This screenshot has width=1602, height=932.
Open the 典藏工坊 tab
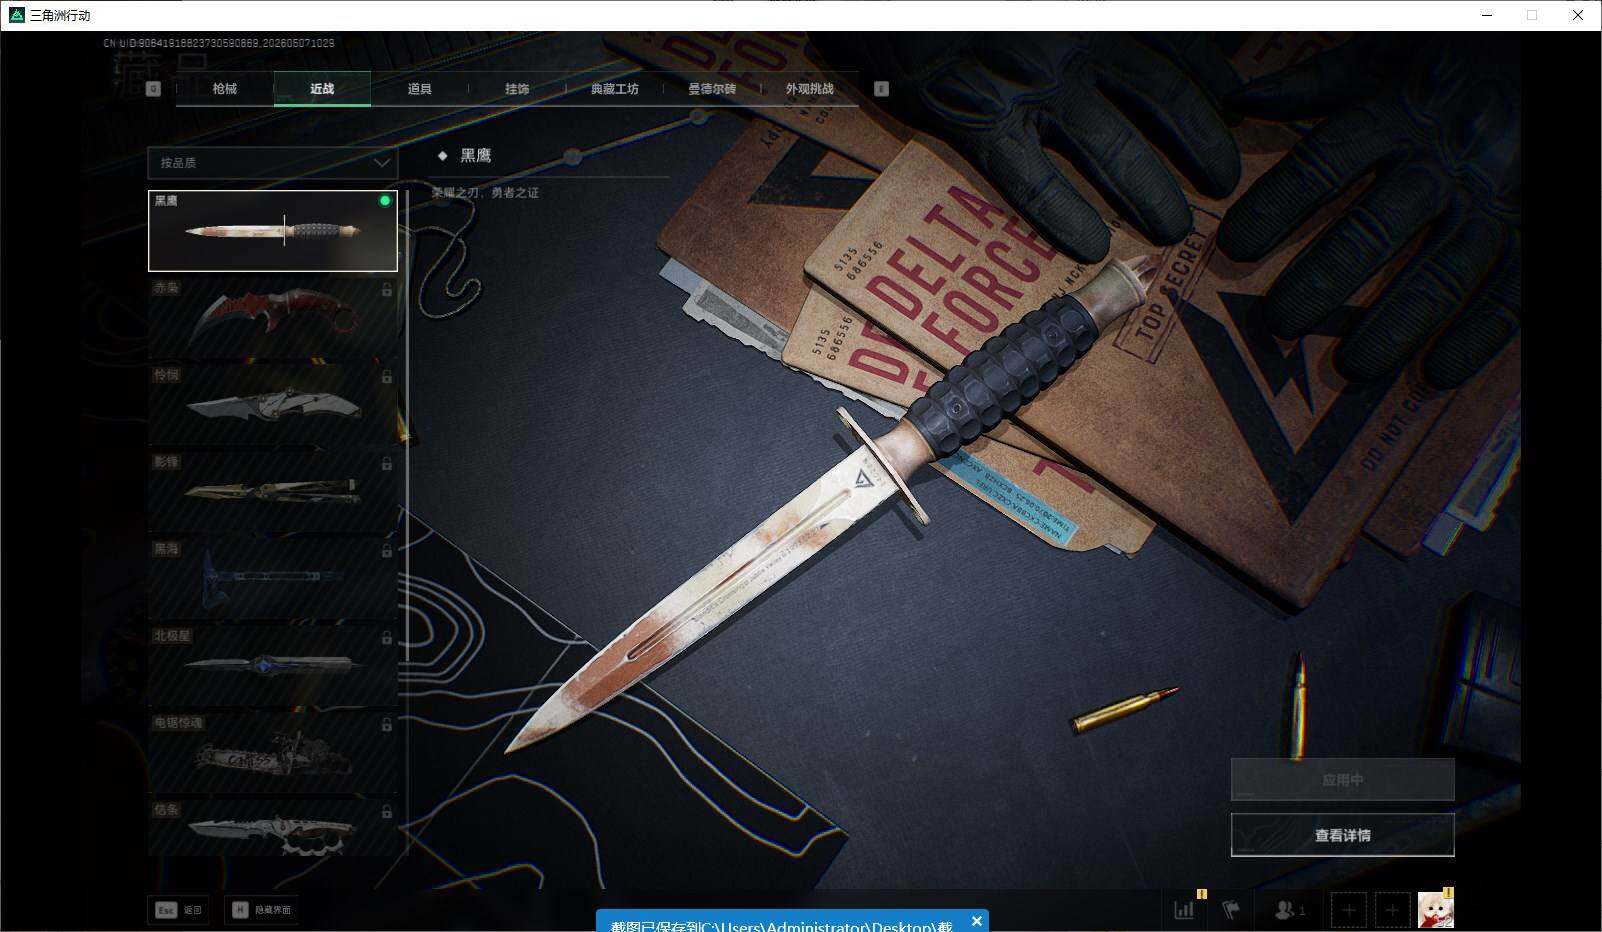(x=614, y=89)
